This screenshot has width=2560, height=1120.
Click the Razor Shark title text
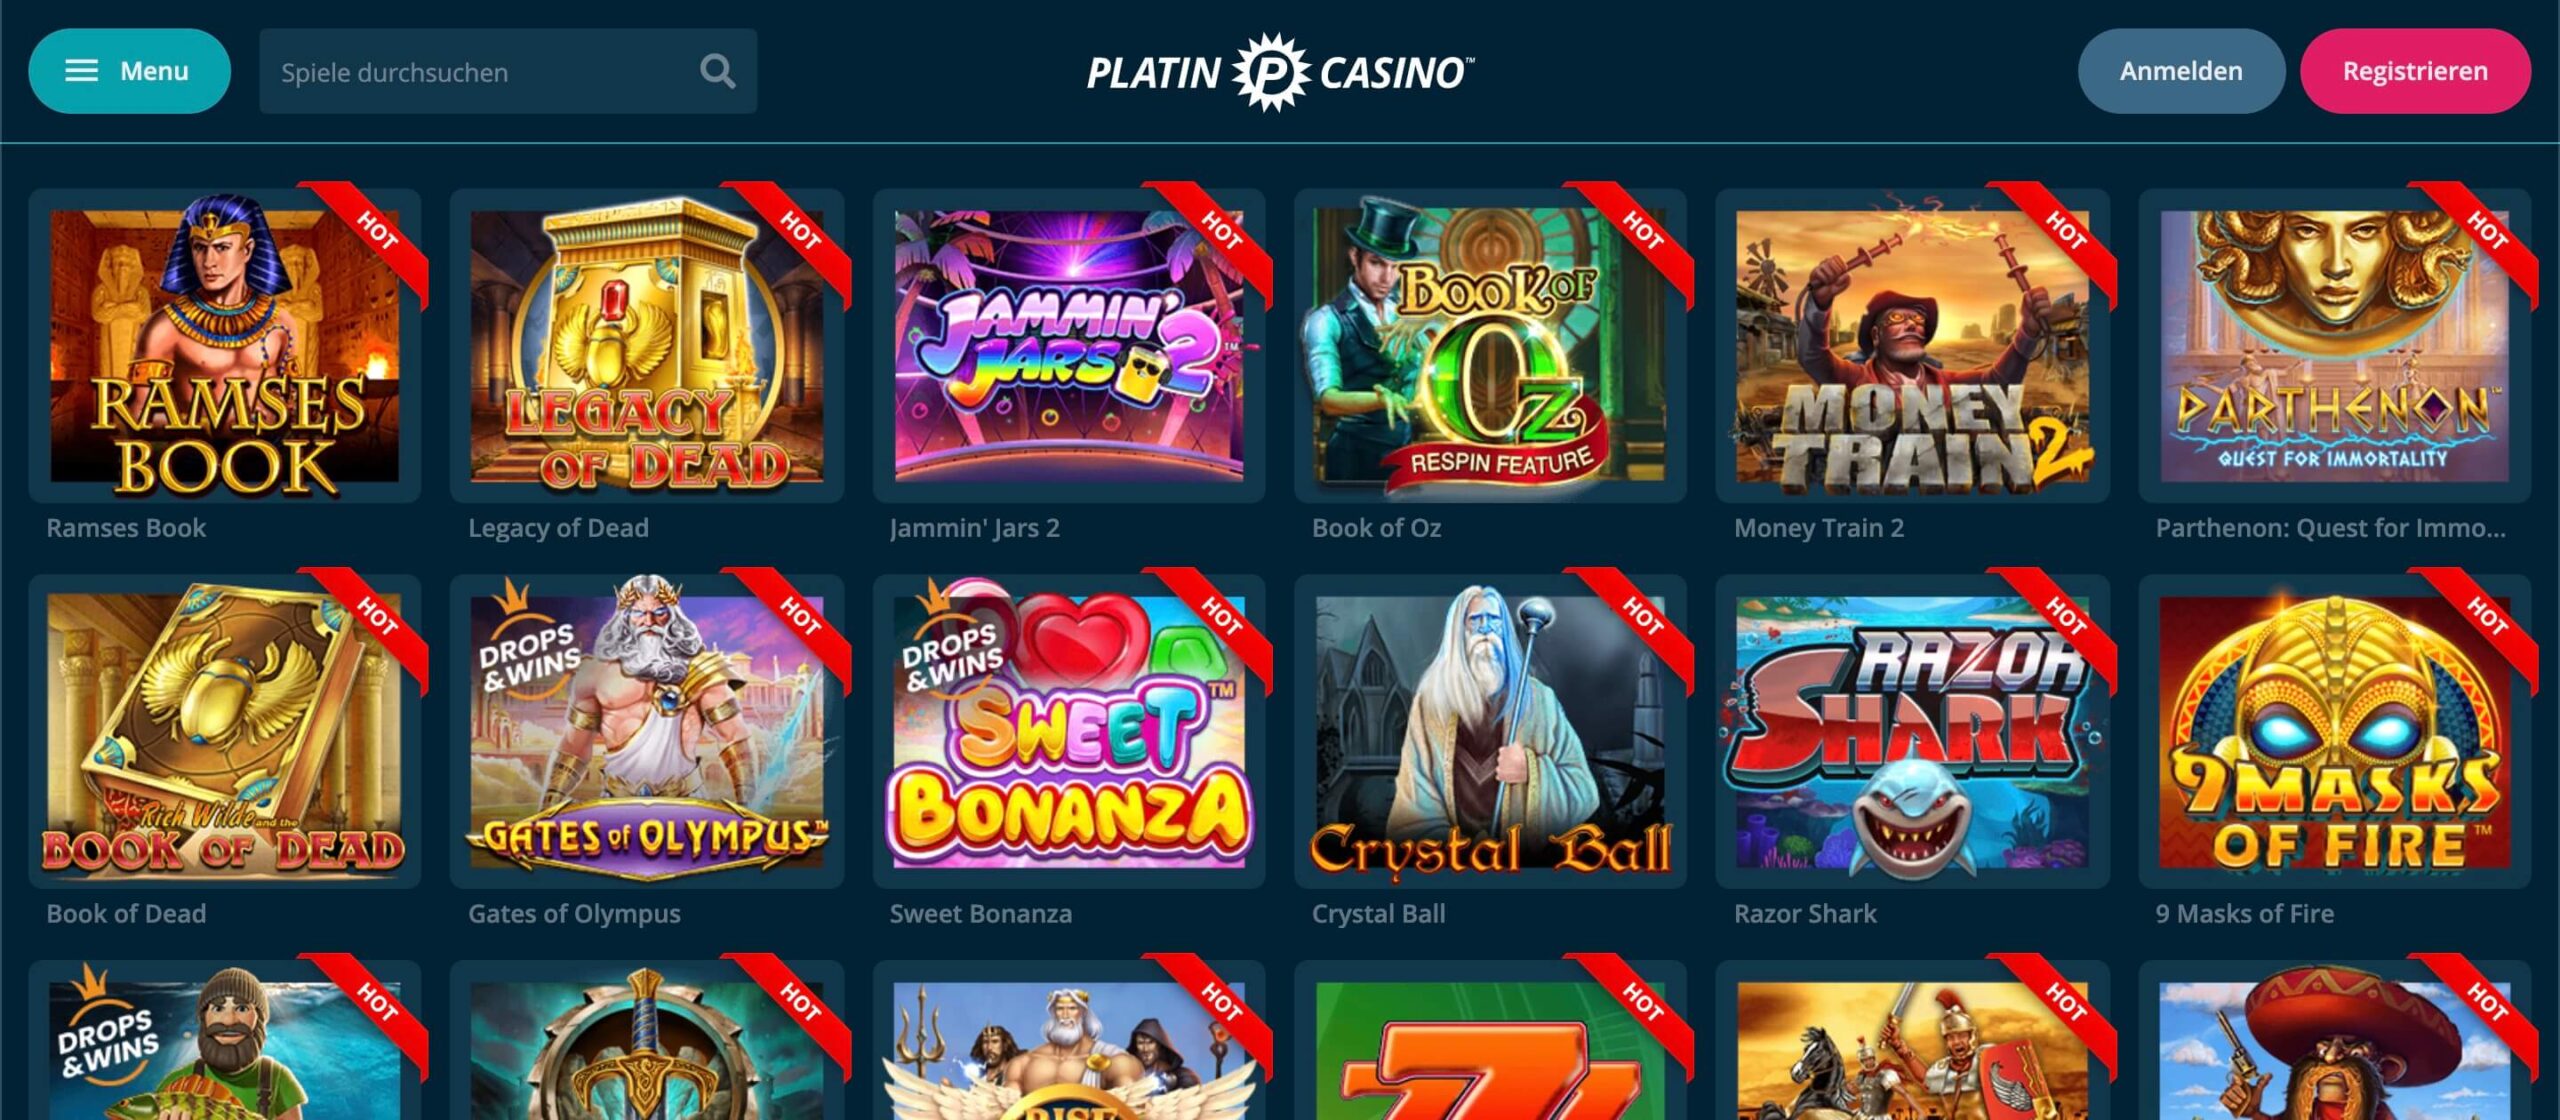pos(1805,914)
